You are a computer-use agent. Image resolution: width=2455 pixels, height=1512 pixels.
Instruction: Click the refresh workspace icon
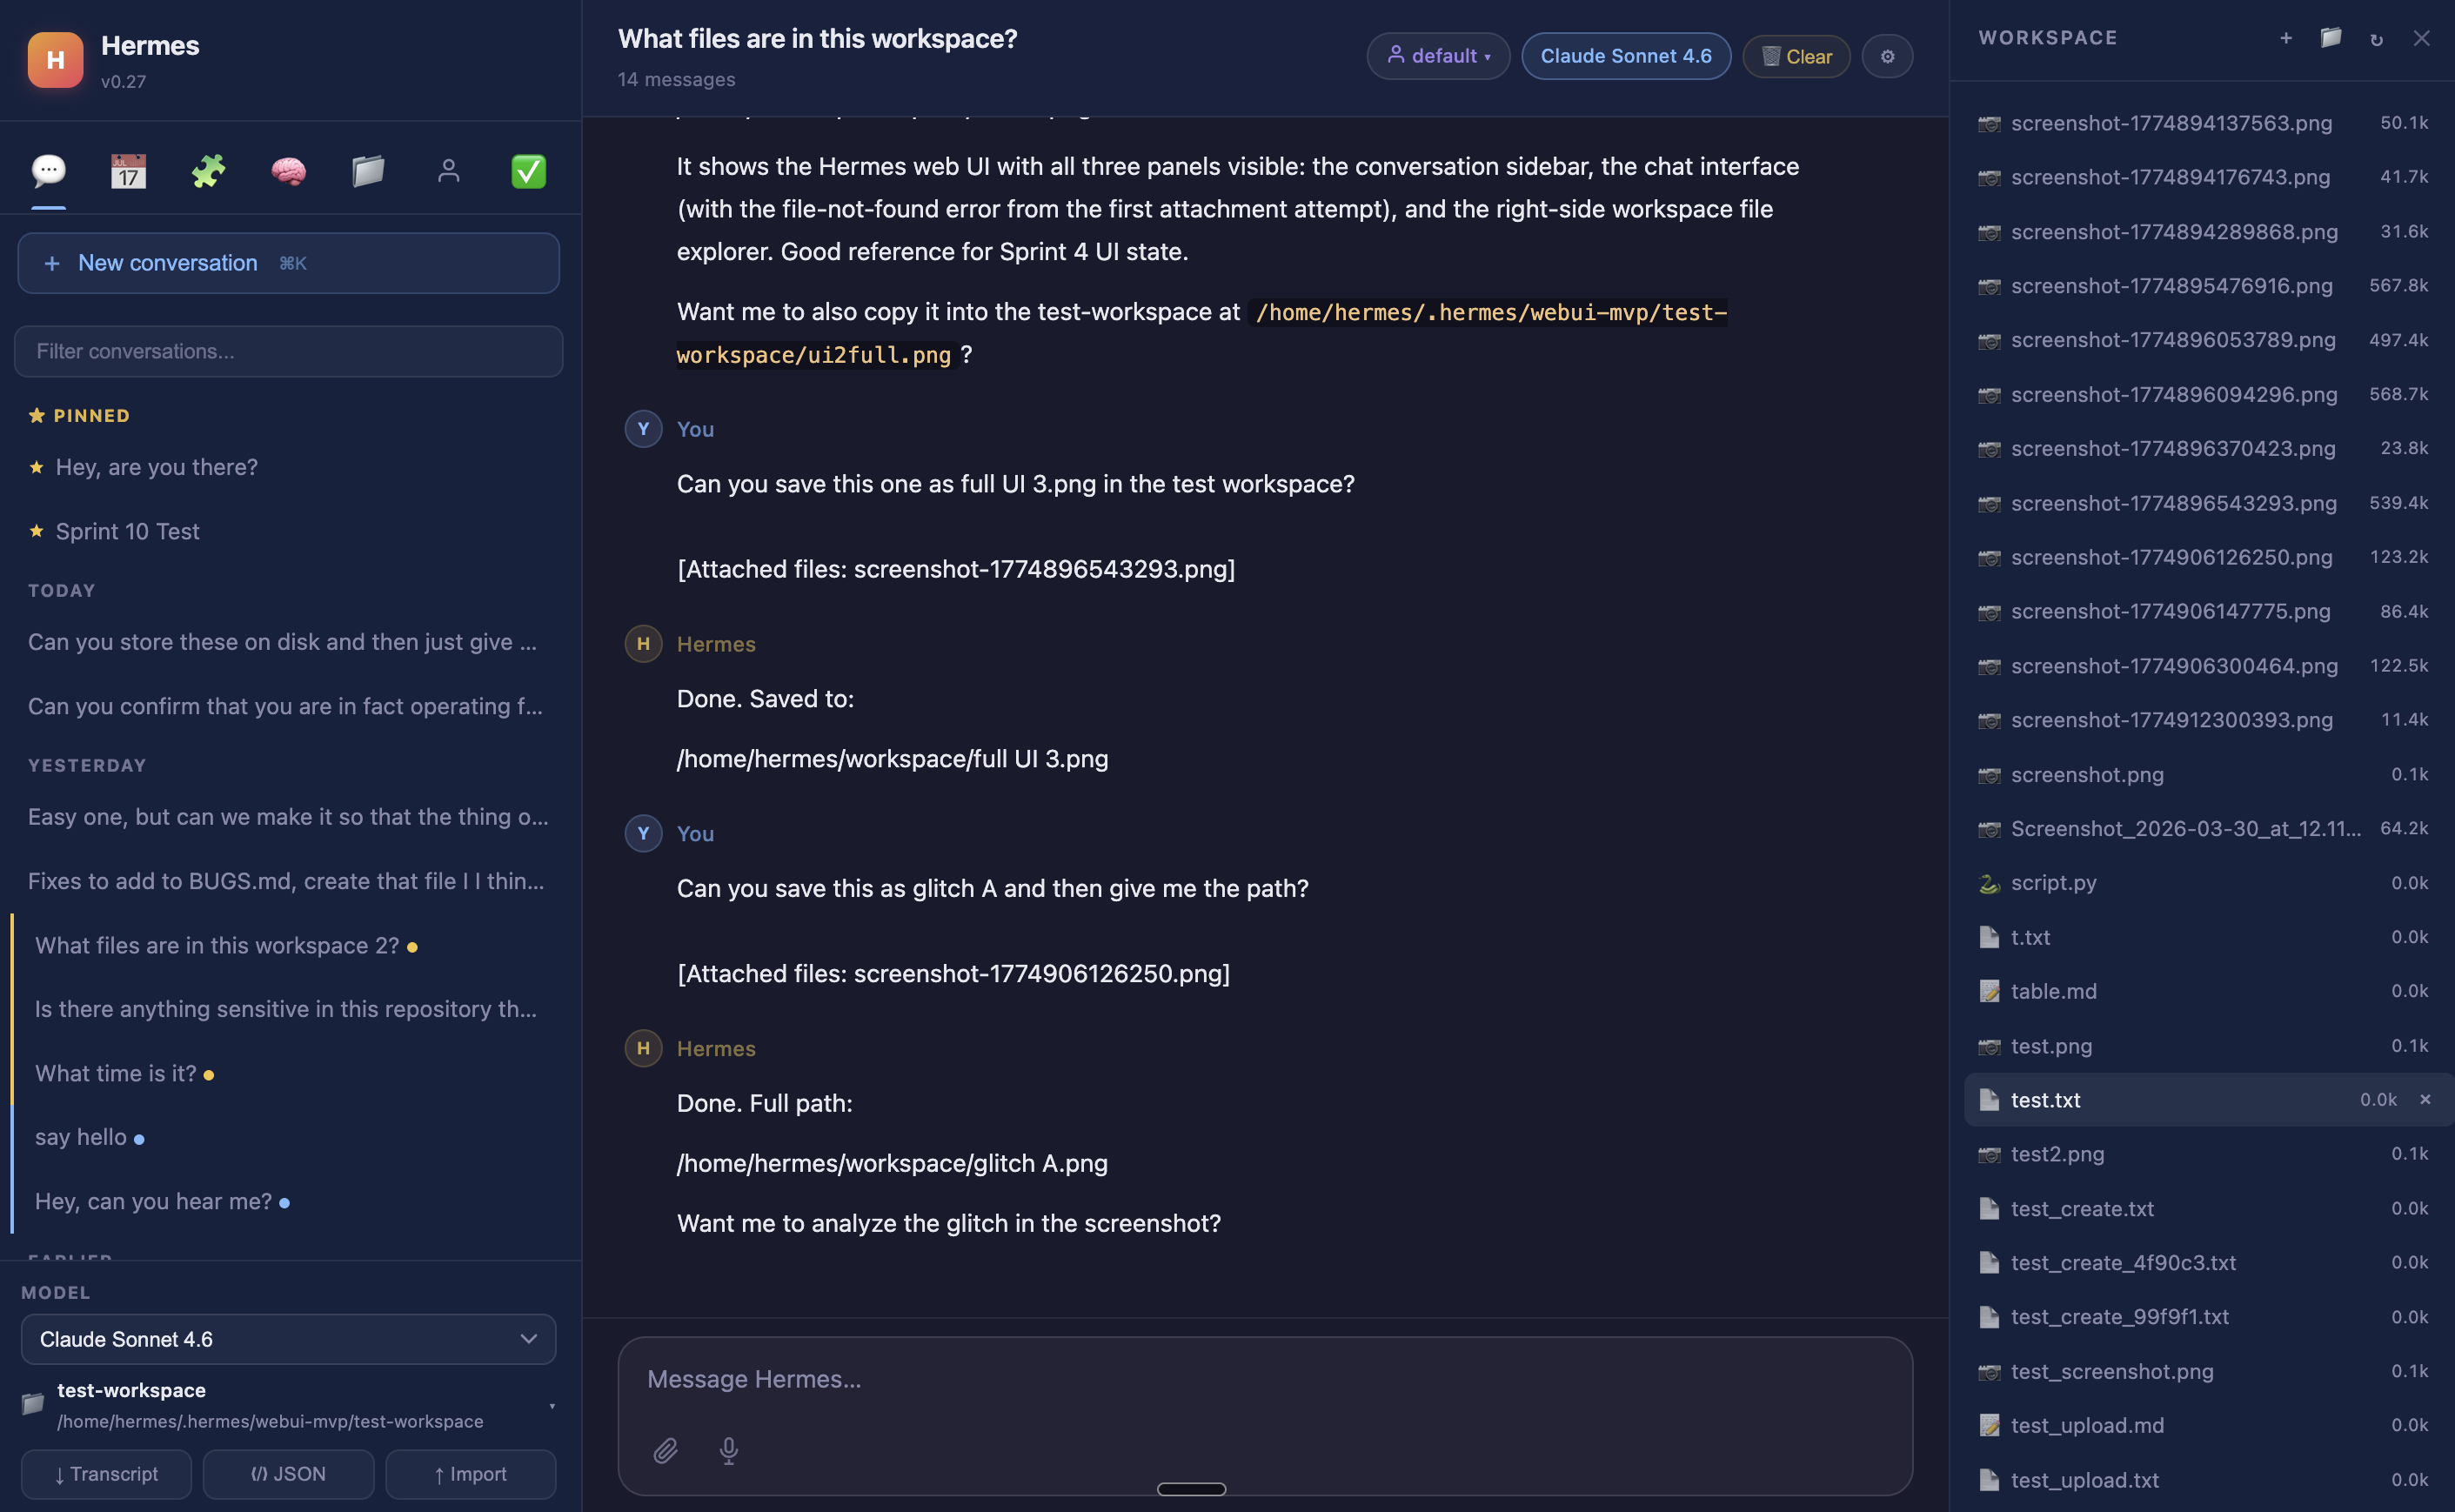(2376, 39)
